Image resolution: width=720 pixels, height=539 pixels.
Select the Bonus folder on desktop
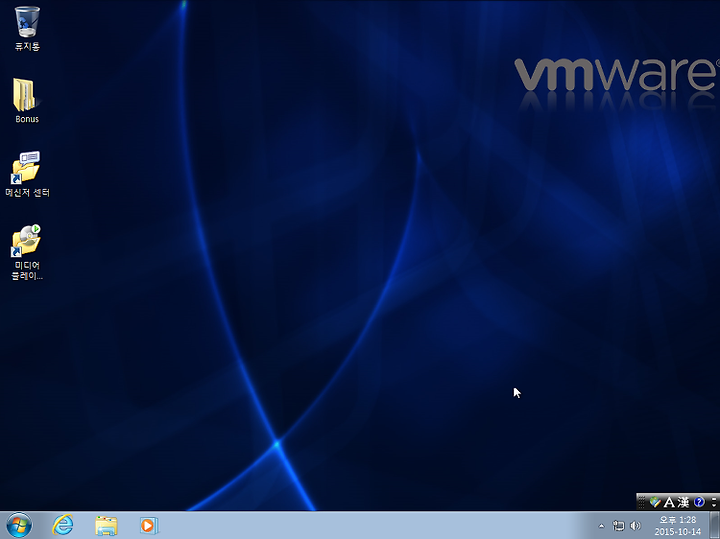[x=27, y=100]
